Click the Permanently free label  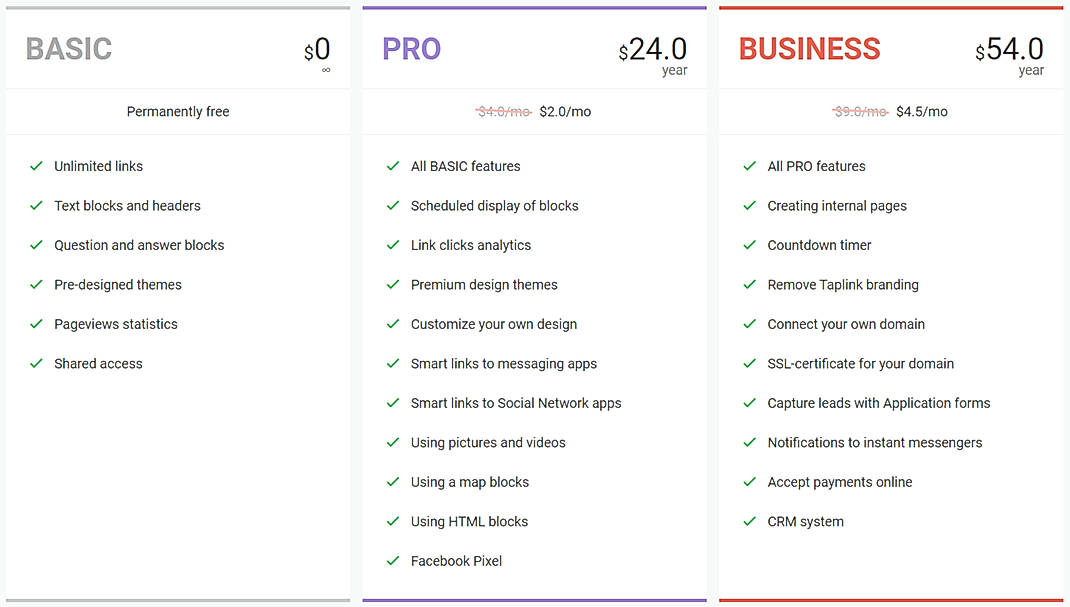pos(177,111)
